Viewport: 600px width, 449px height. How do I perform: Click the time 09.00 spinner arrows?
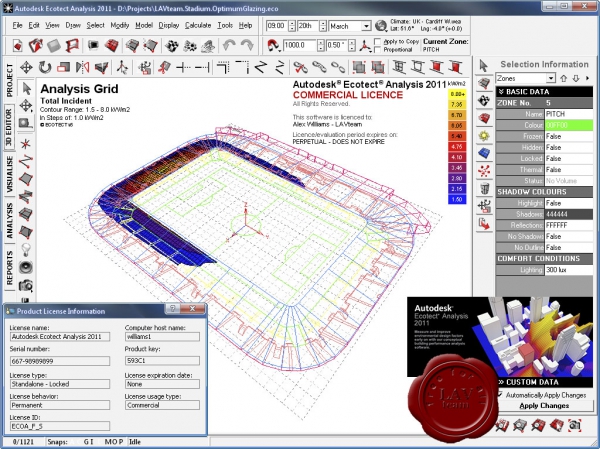tap(292, 26)
